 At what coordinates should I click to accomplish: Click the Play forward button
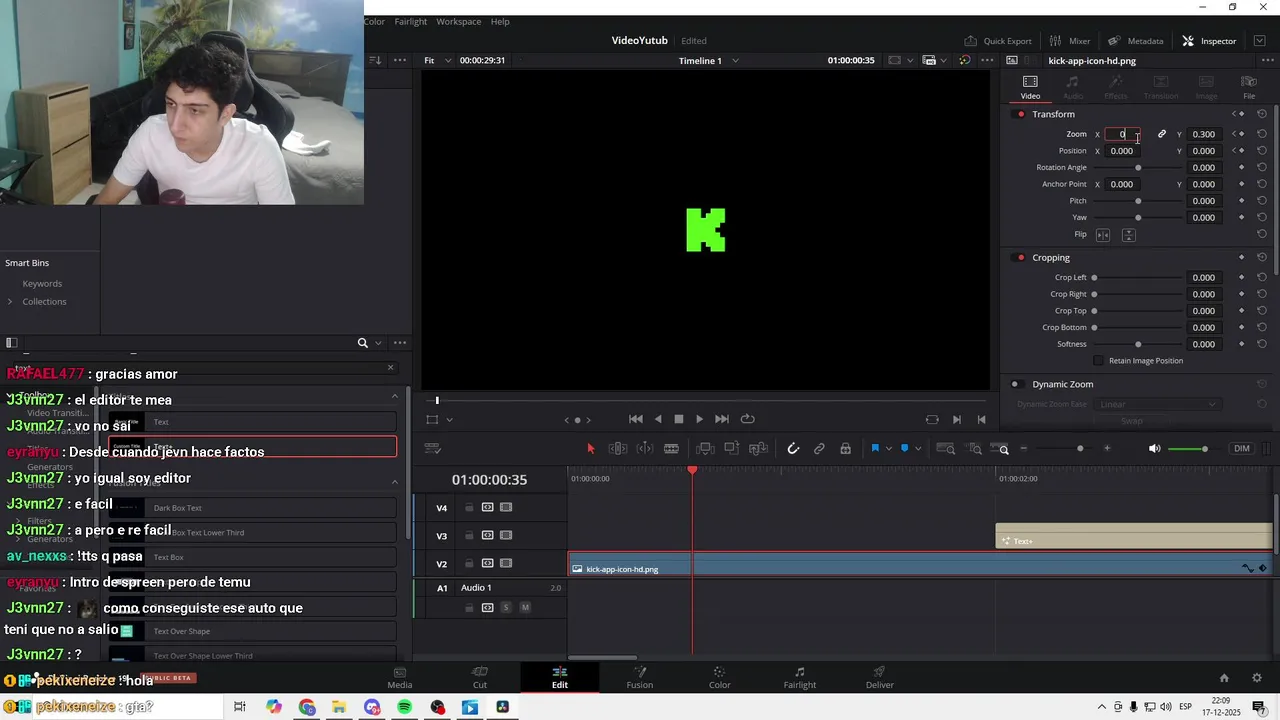(699, 419)
